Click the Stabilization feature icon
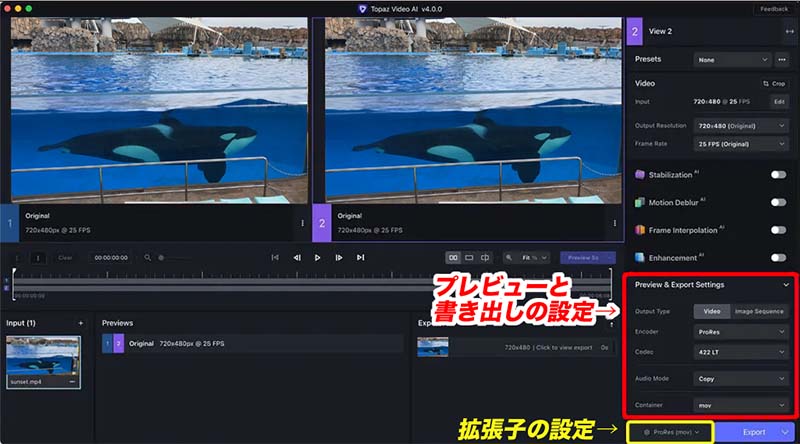This screenshot has height=444, width=800. click(640, 175)
